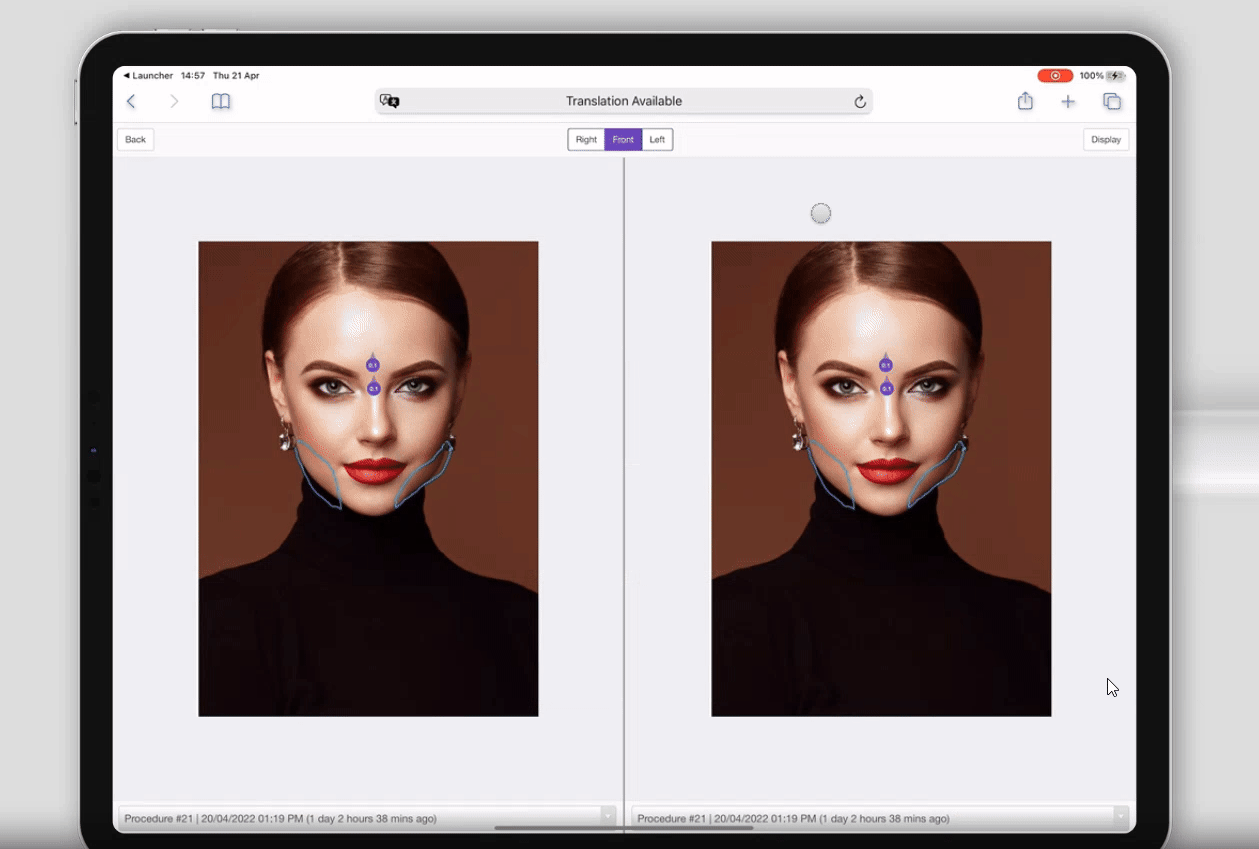Click the vertical divider between the photos
The height and width of the screenshot is (849, 1259).
pyautogui.click(x=624, y=480)
